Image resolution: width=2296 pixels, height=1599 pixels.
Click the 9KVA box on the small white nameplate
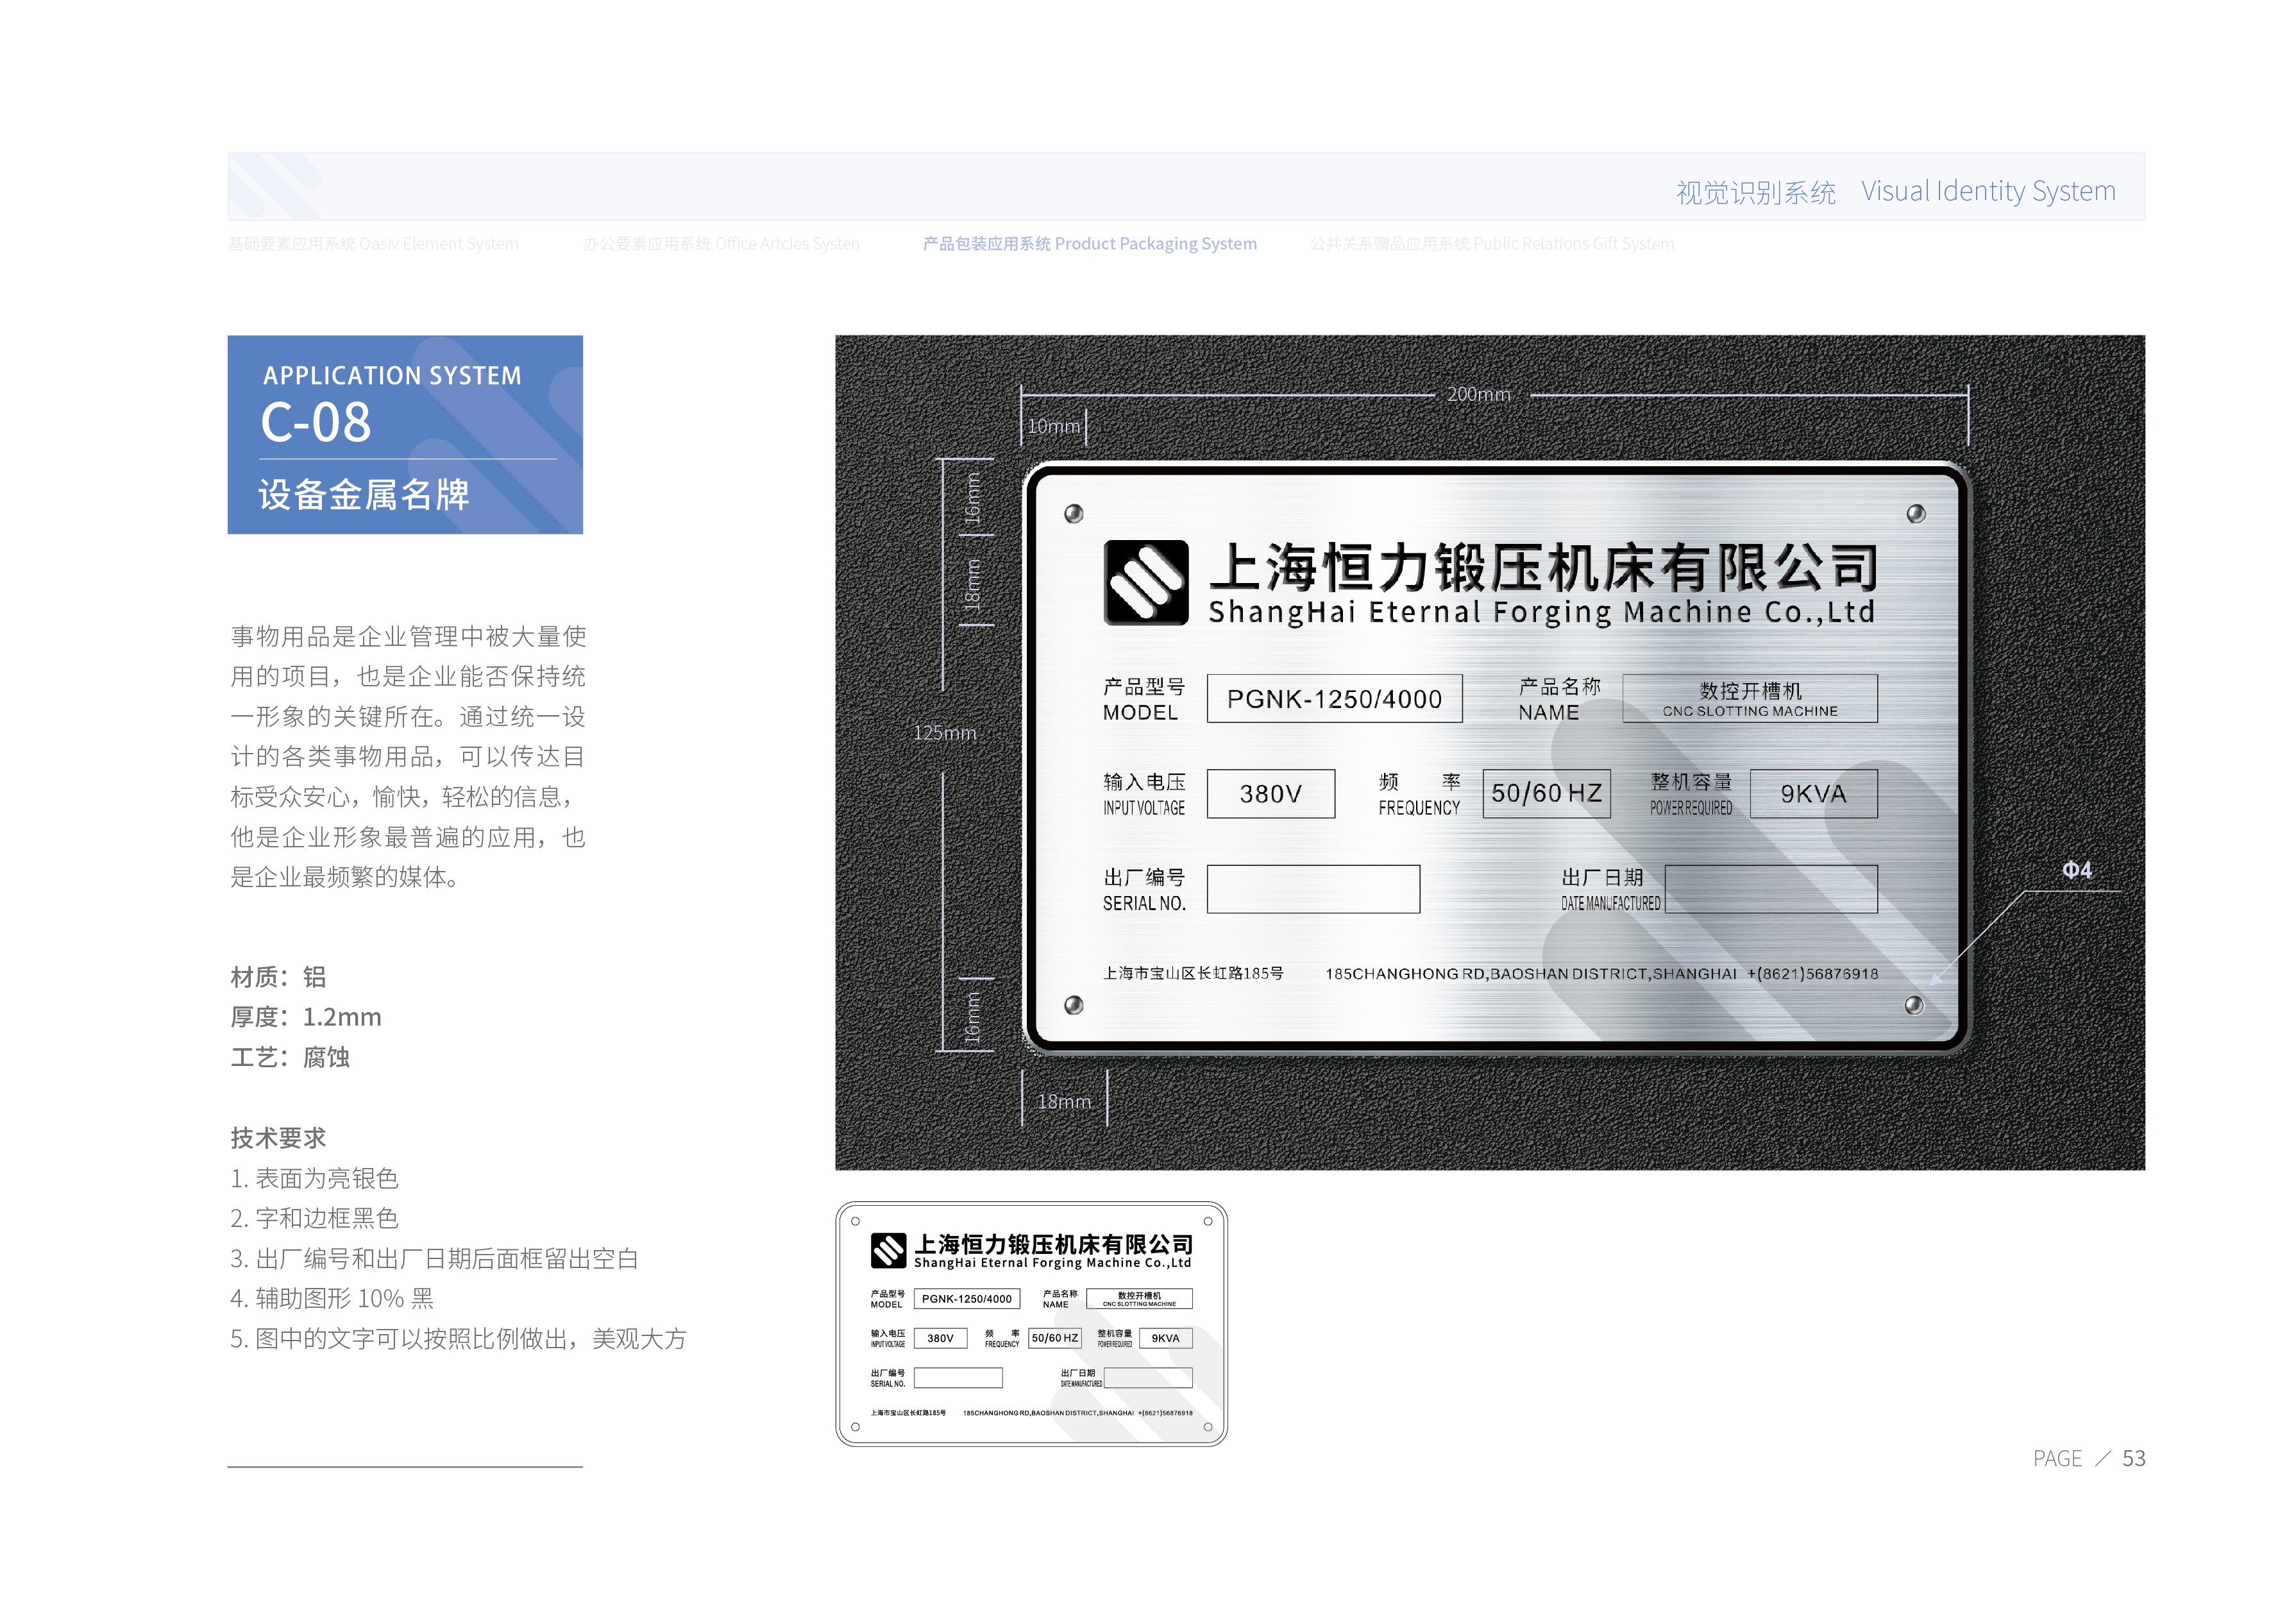(1166, 1338)
